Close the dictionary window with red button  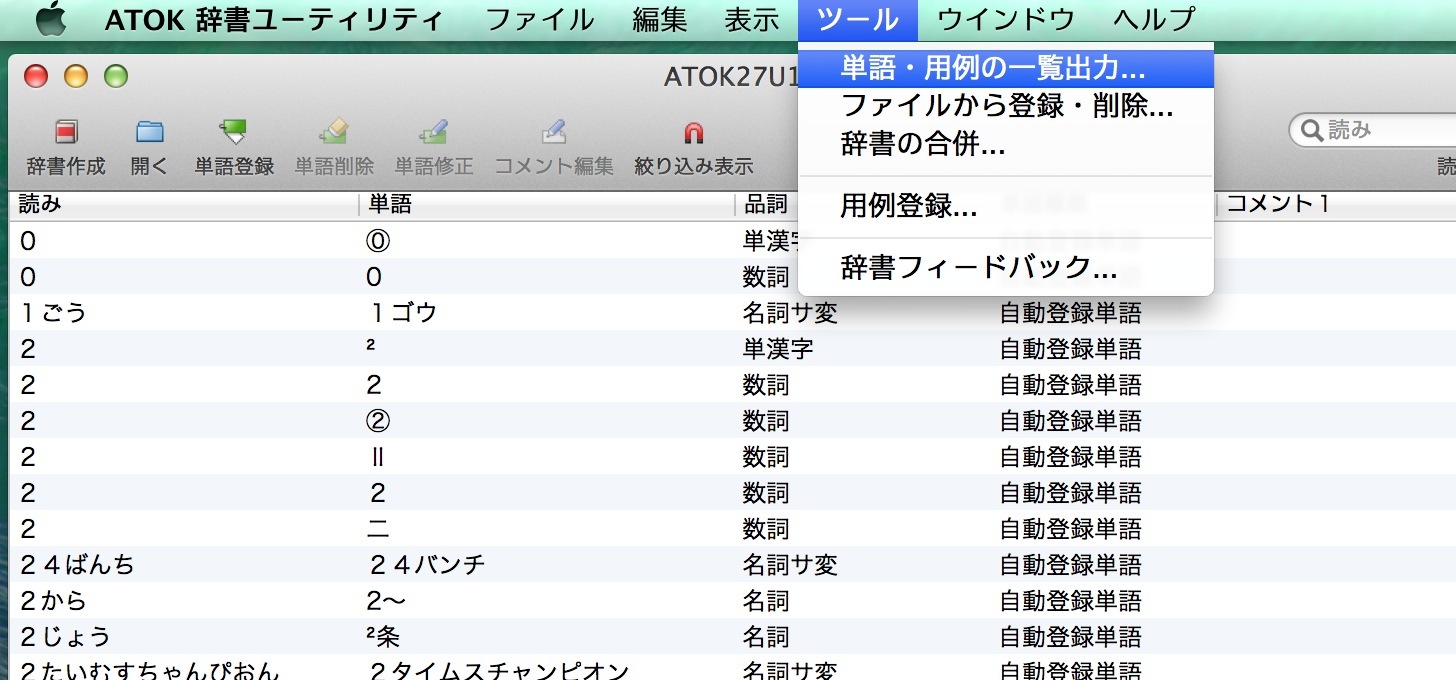36,76
